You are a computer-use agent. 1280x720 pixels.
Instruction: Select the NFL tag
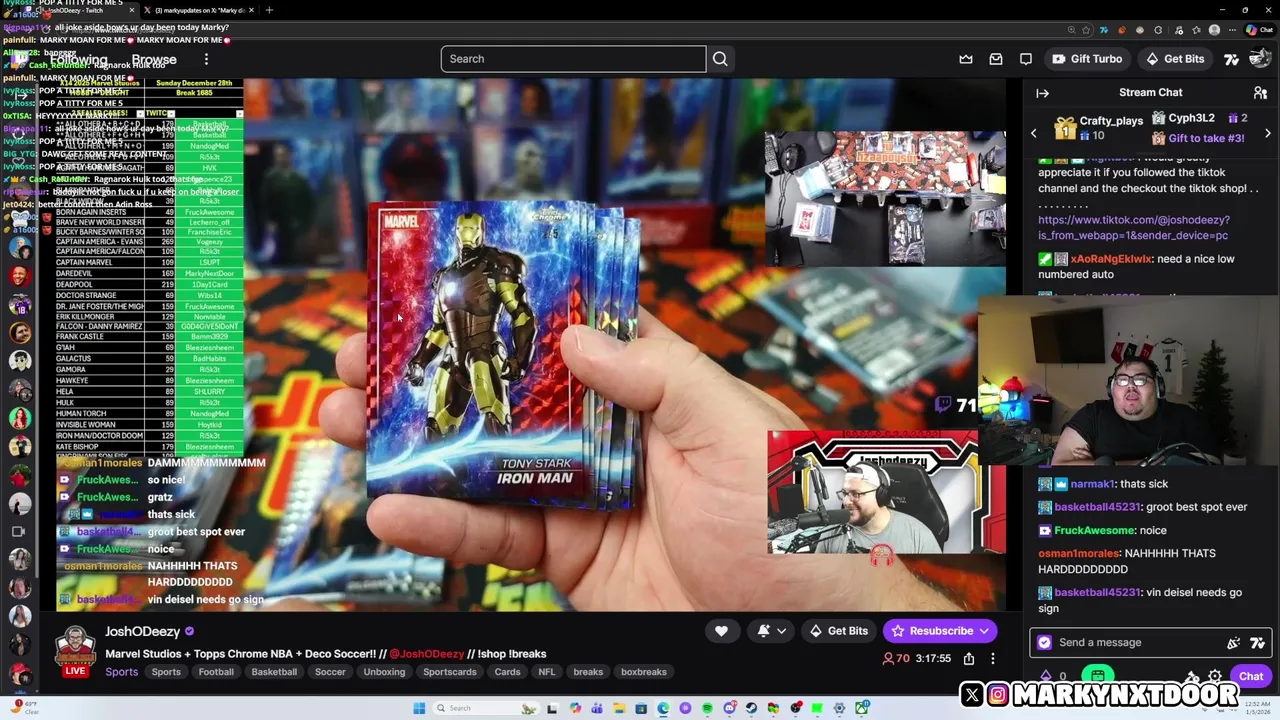click(x=547, y=672)
